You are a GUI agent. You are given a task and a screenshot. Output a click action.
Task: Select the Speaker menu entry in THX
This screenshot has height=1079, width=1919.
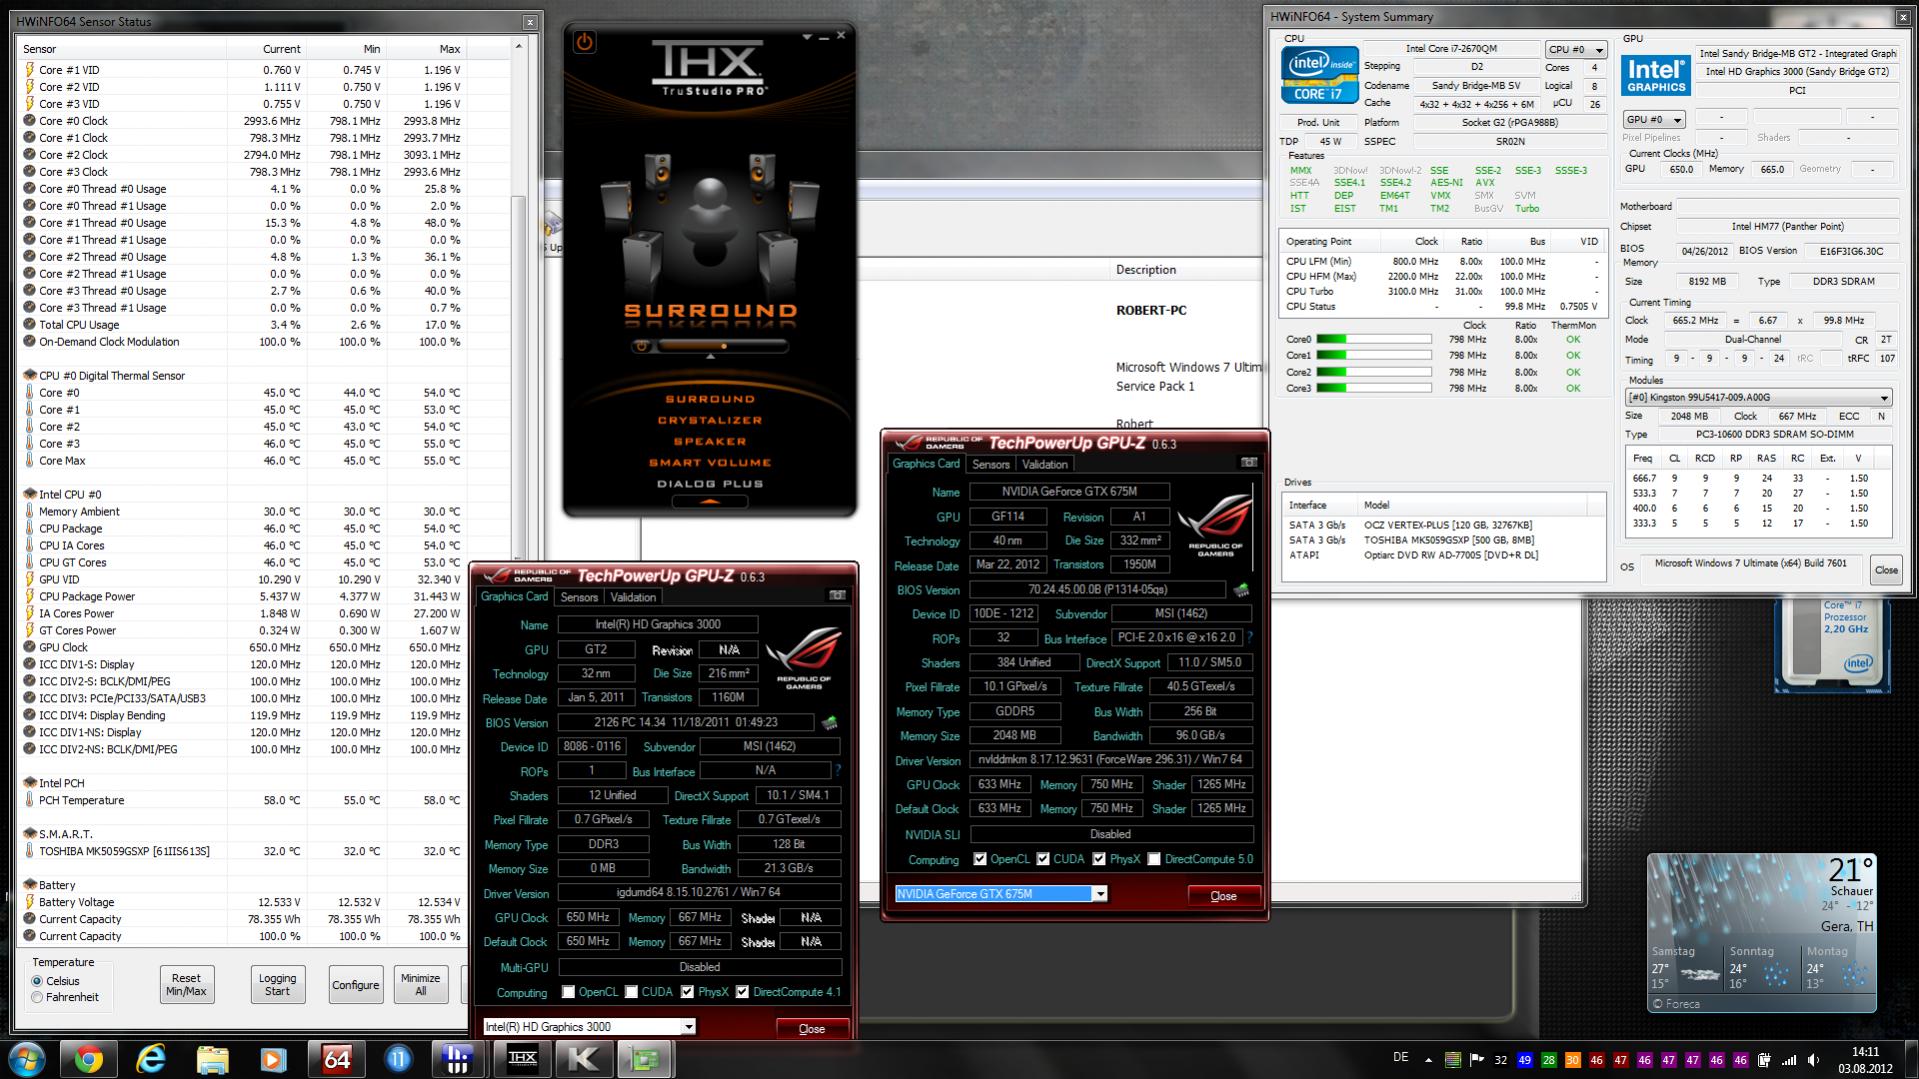[710, 441]
